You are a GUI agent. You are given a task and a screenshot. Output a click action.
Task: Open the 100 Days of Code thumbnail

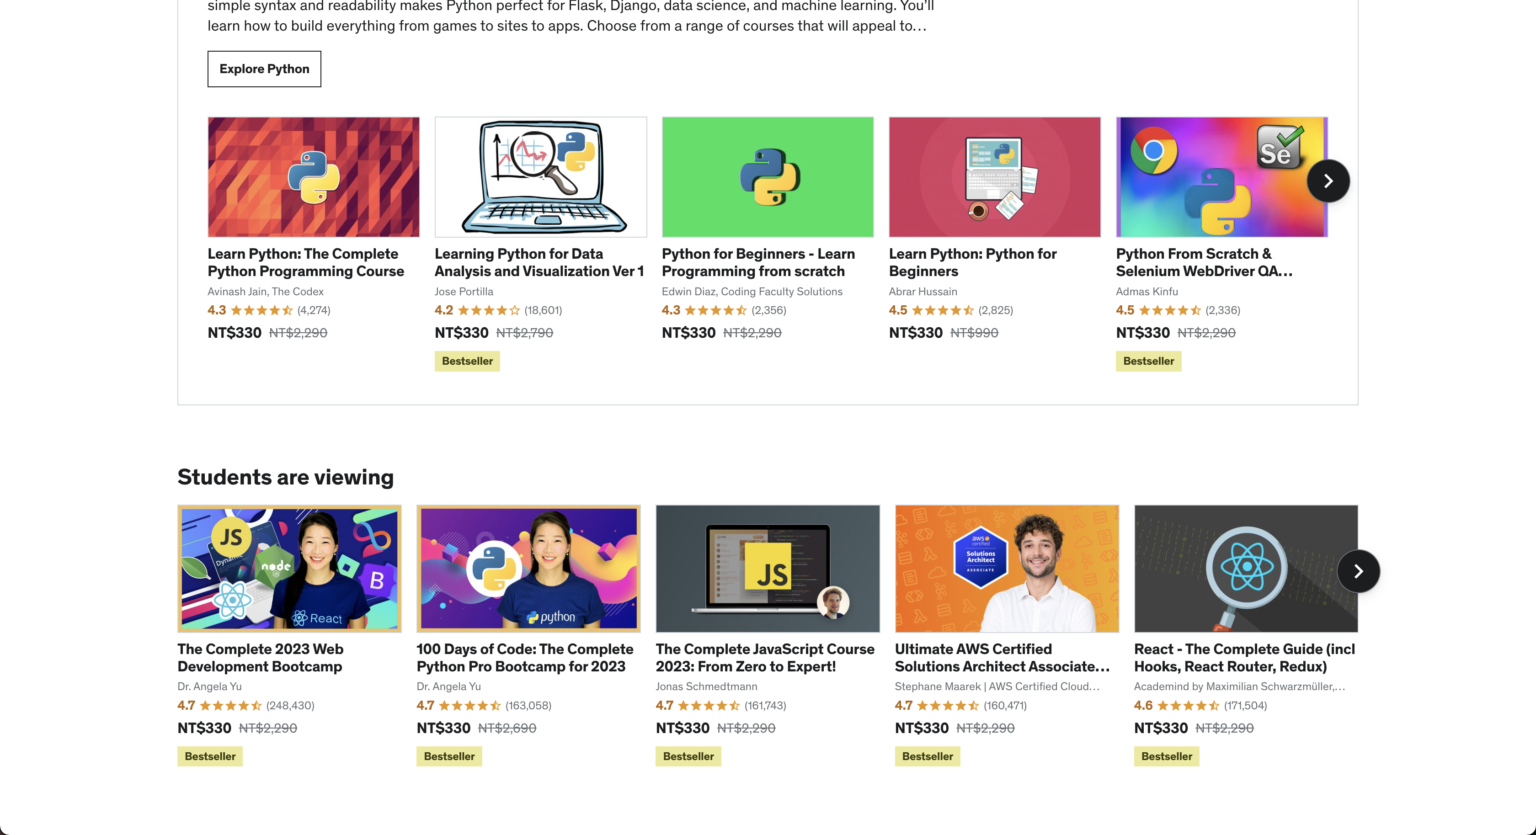point(528,568)
